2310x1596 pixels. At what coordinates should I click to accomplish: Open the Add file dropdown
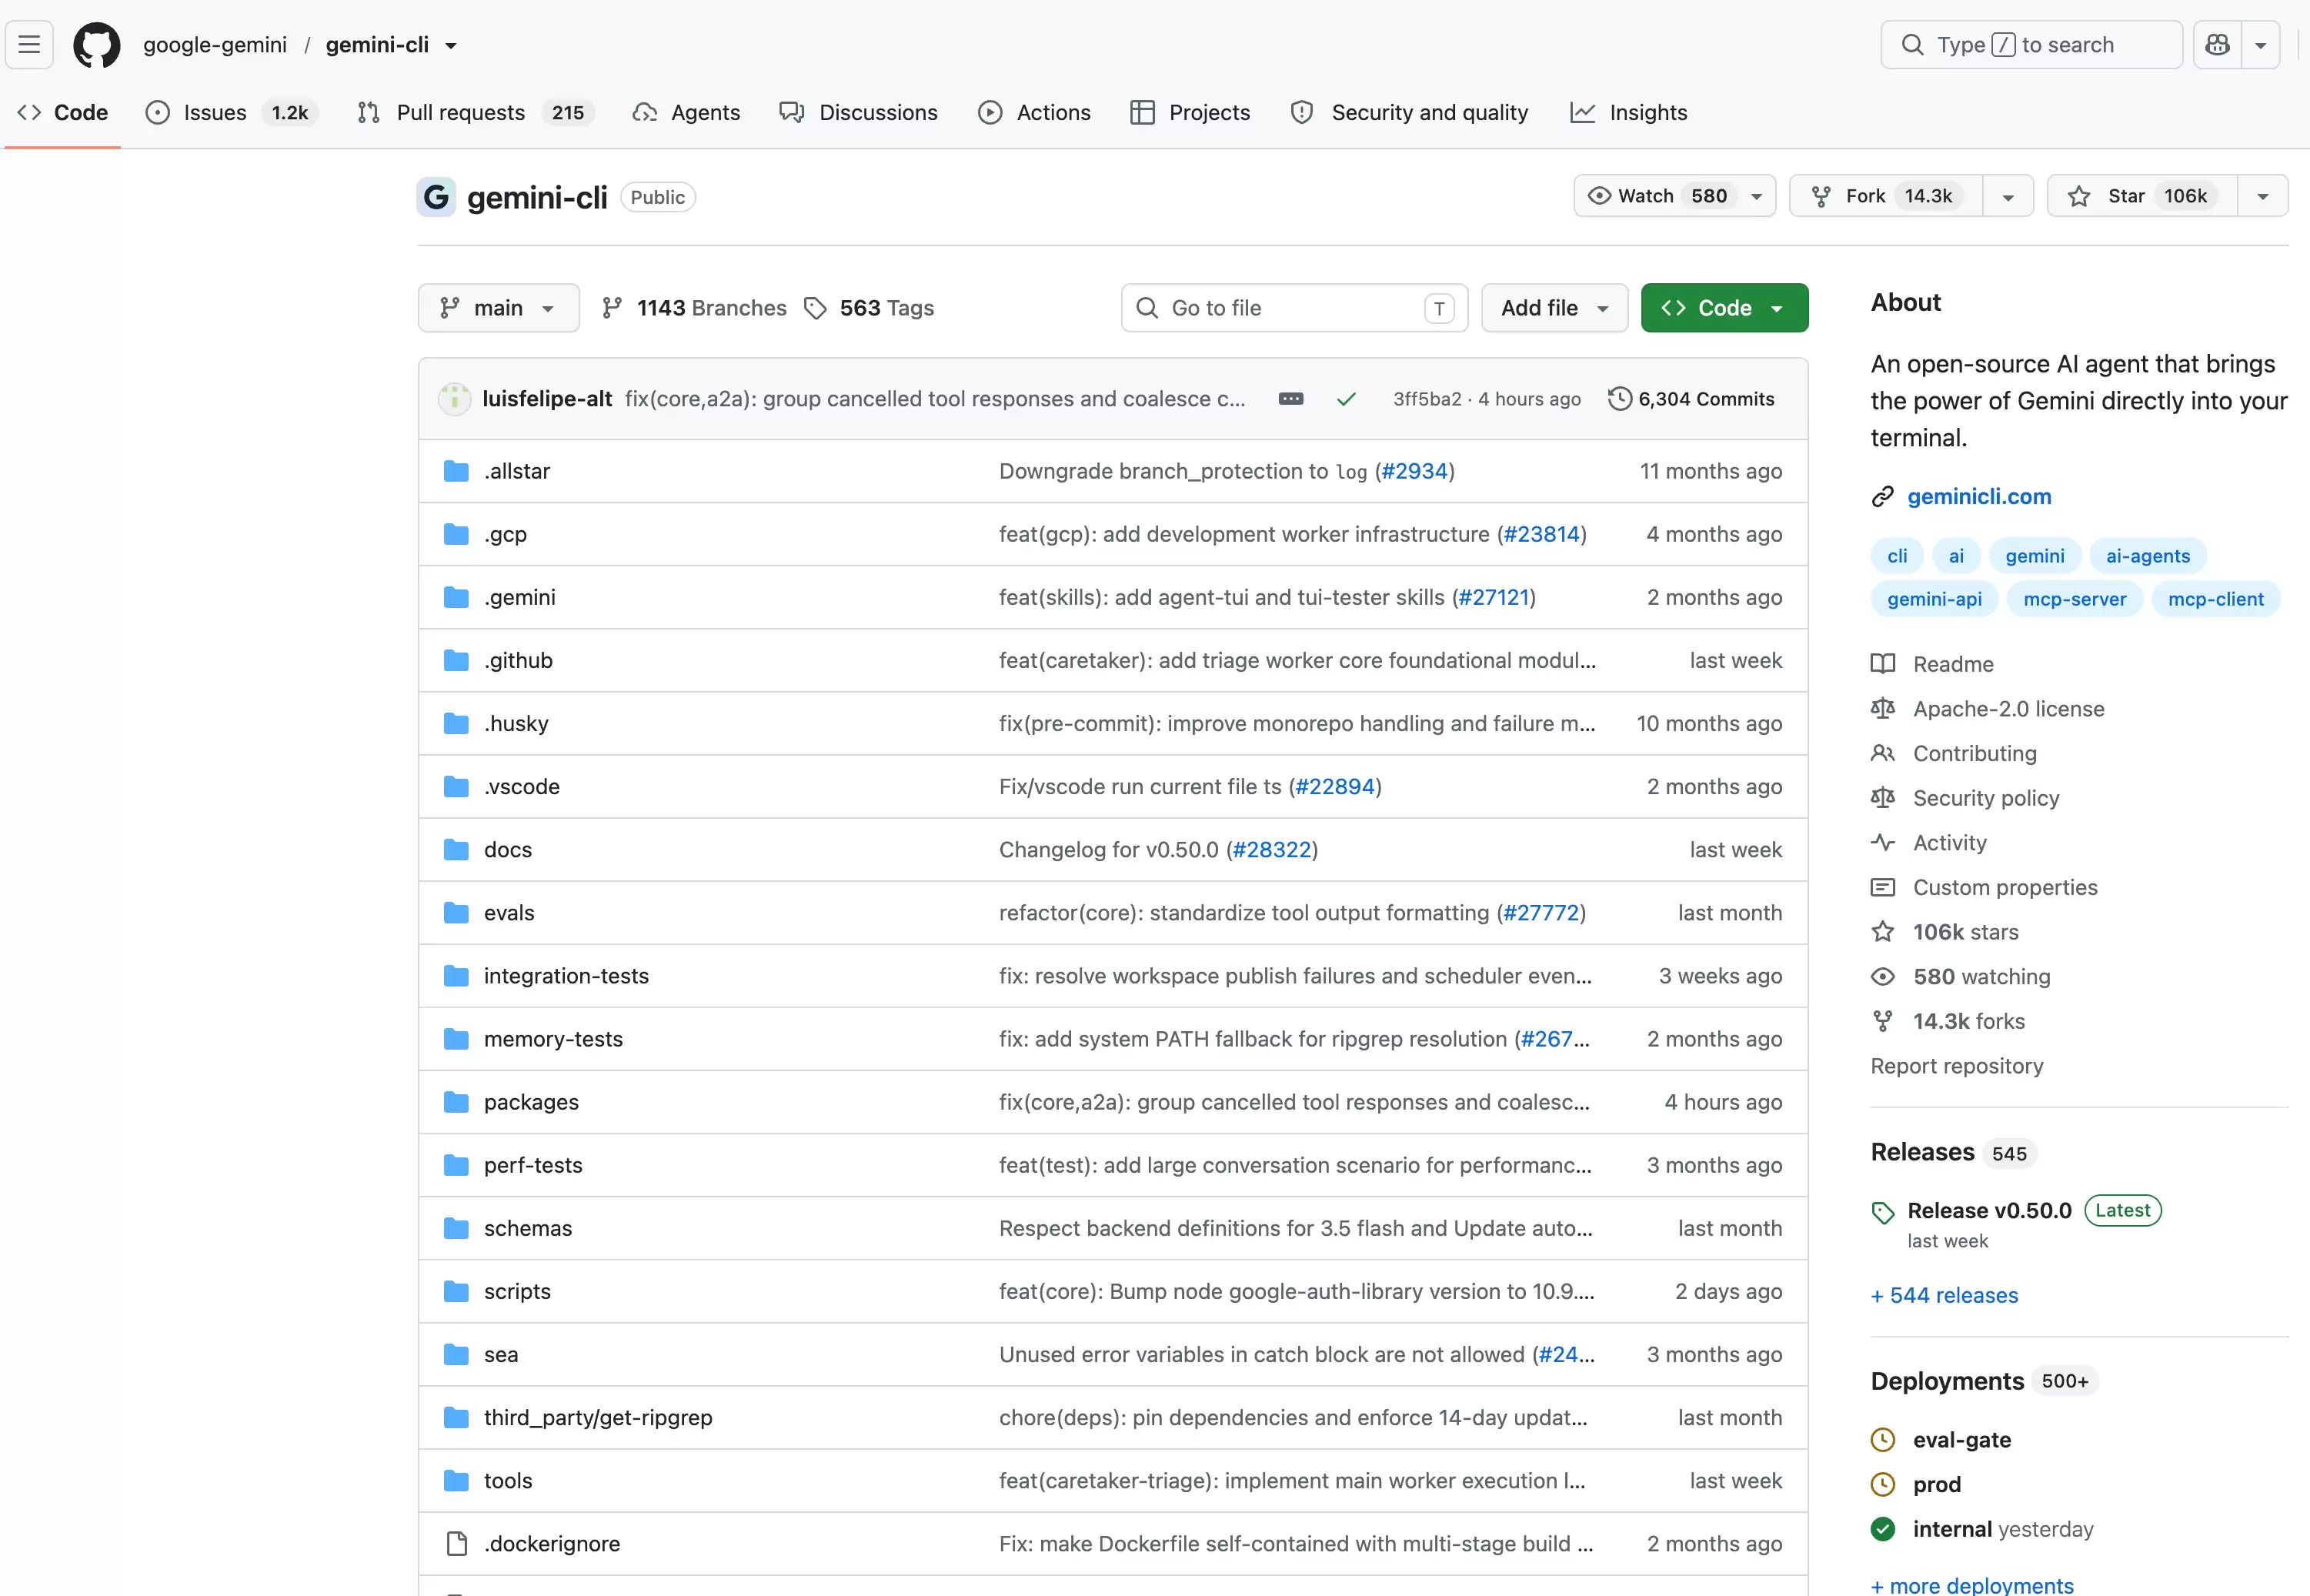tap(1554, 308)
